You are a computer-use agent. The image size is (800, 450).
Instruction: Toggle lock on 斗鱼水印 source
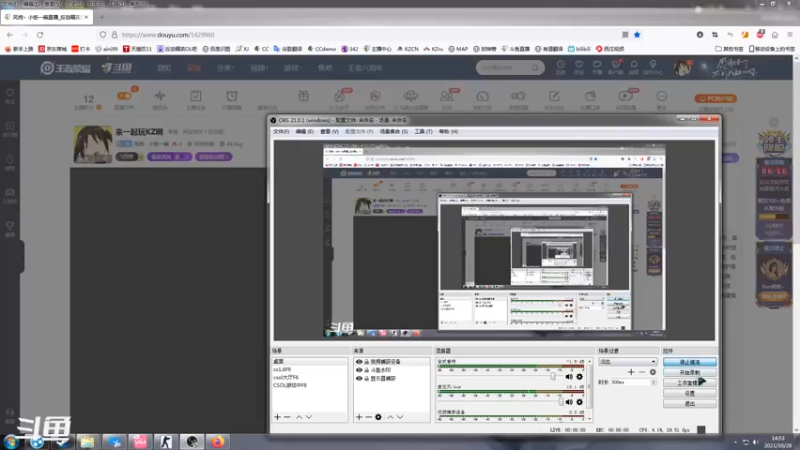366,370
